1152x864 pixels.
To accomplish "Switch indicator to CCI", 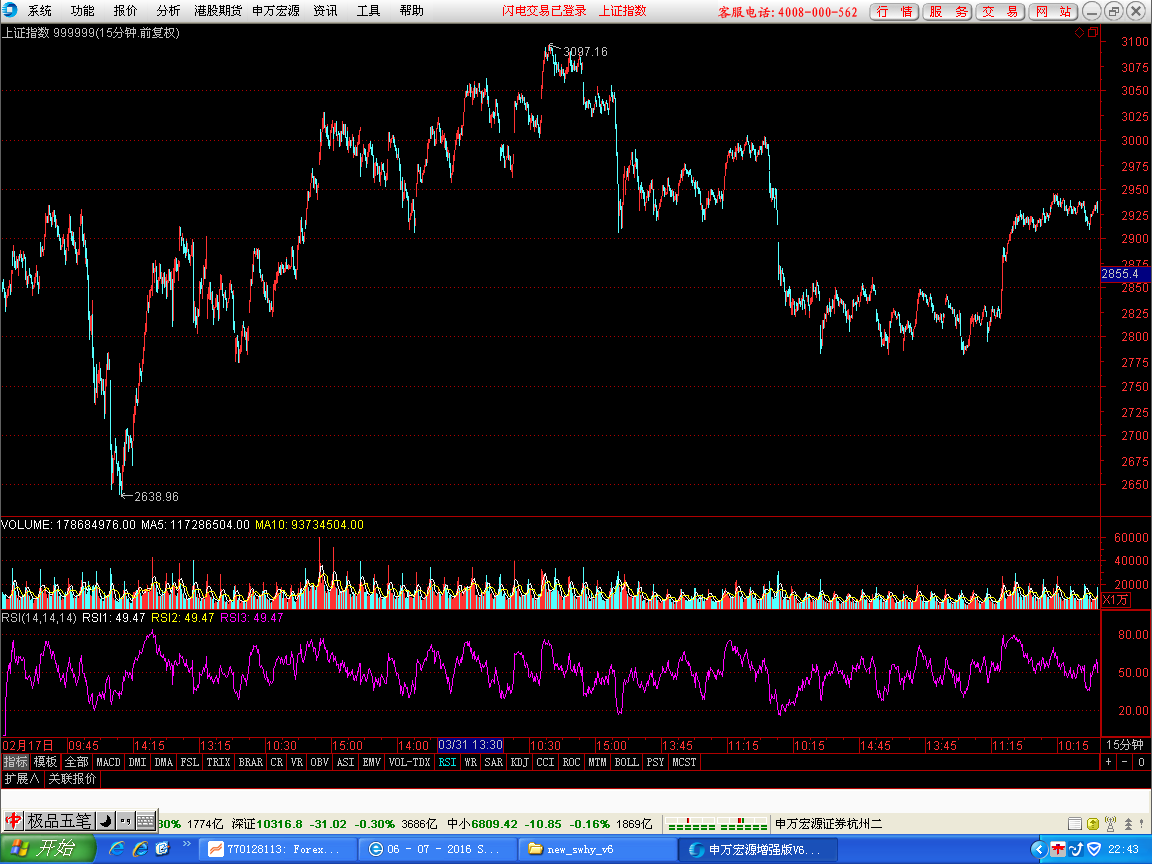I will pos(545,762).
